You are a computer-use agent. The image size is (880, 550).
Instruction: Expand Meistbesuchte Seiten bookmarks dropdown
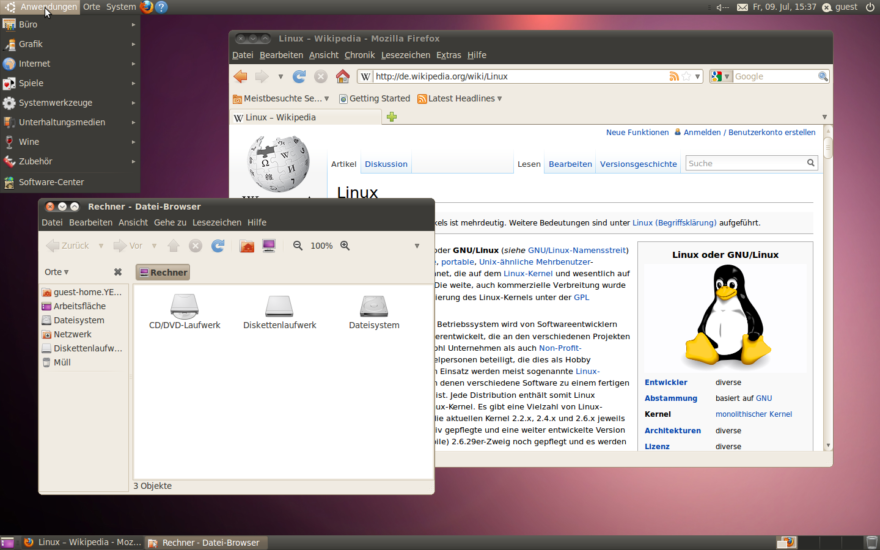click(327, 98)
